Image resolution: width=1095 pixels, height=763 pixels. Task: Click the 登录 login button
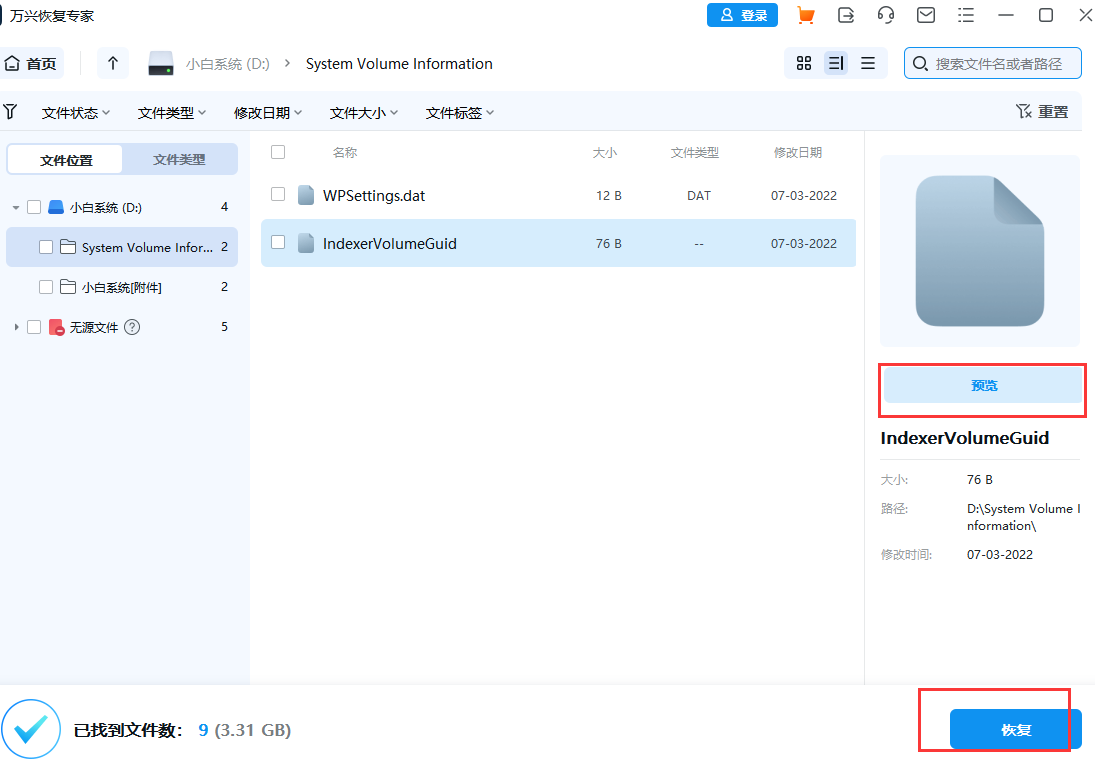[x=742, y=15]
